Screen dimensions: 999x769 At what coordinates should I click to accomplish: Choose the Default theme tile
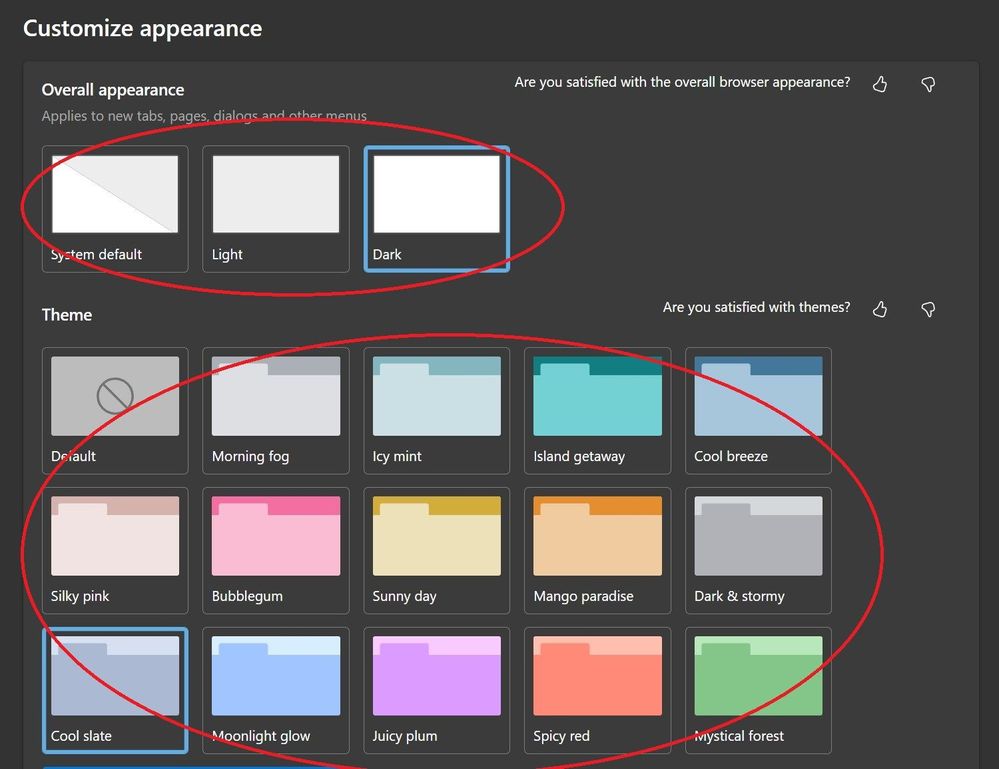point(115,410)
